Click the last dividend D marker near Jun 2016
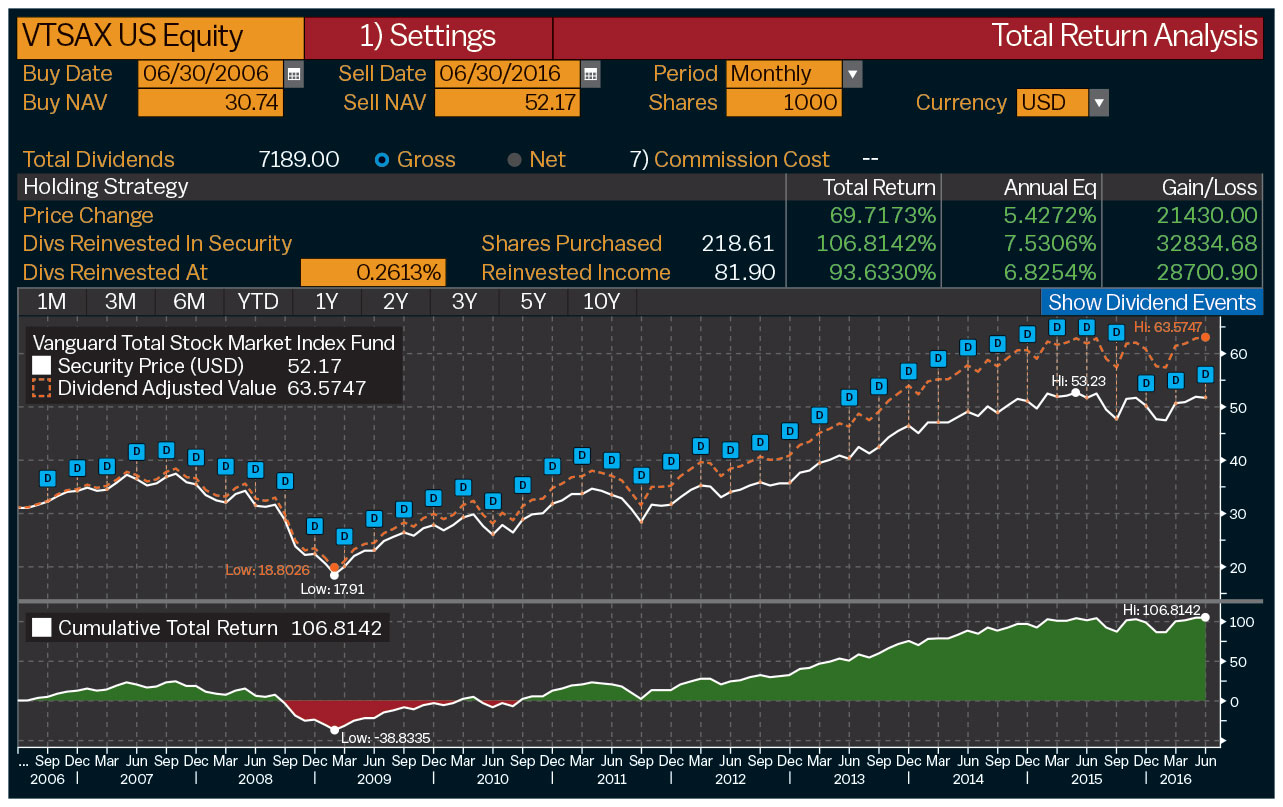The height and width of the screenshot is (807, 1283). coord(1206,374)
